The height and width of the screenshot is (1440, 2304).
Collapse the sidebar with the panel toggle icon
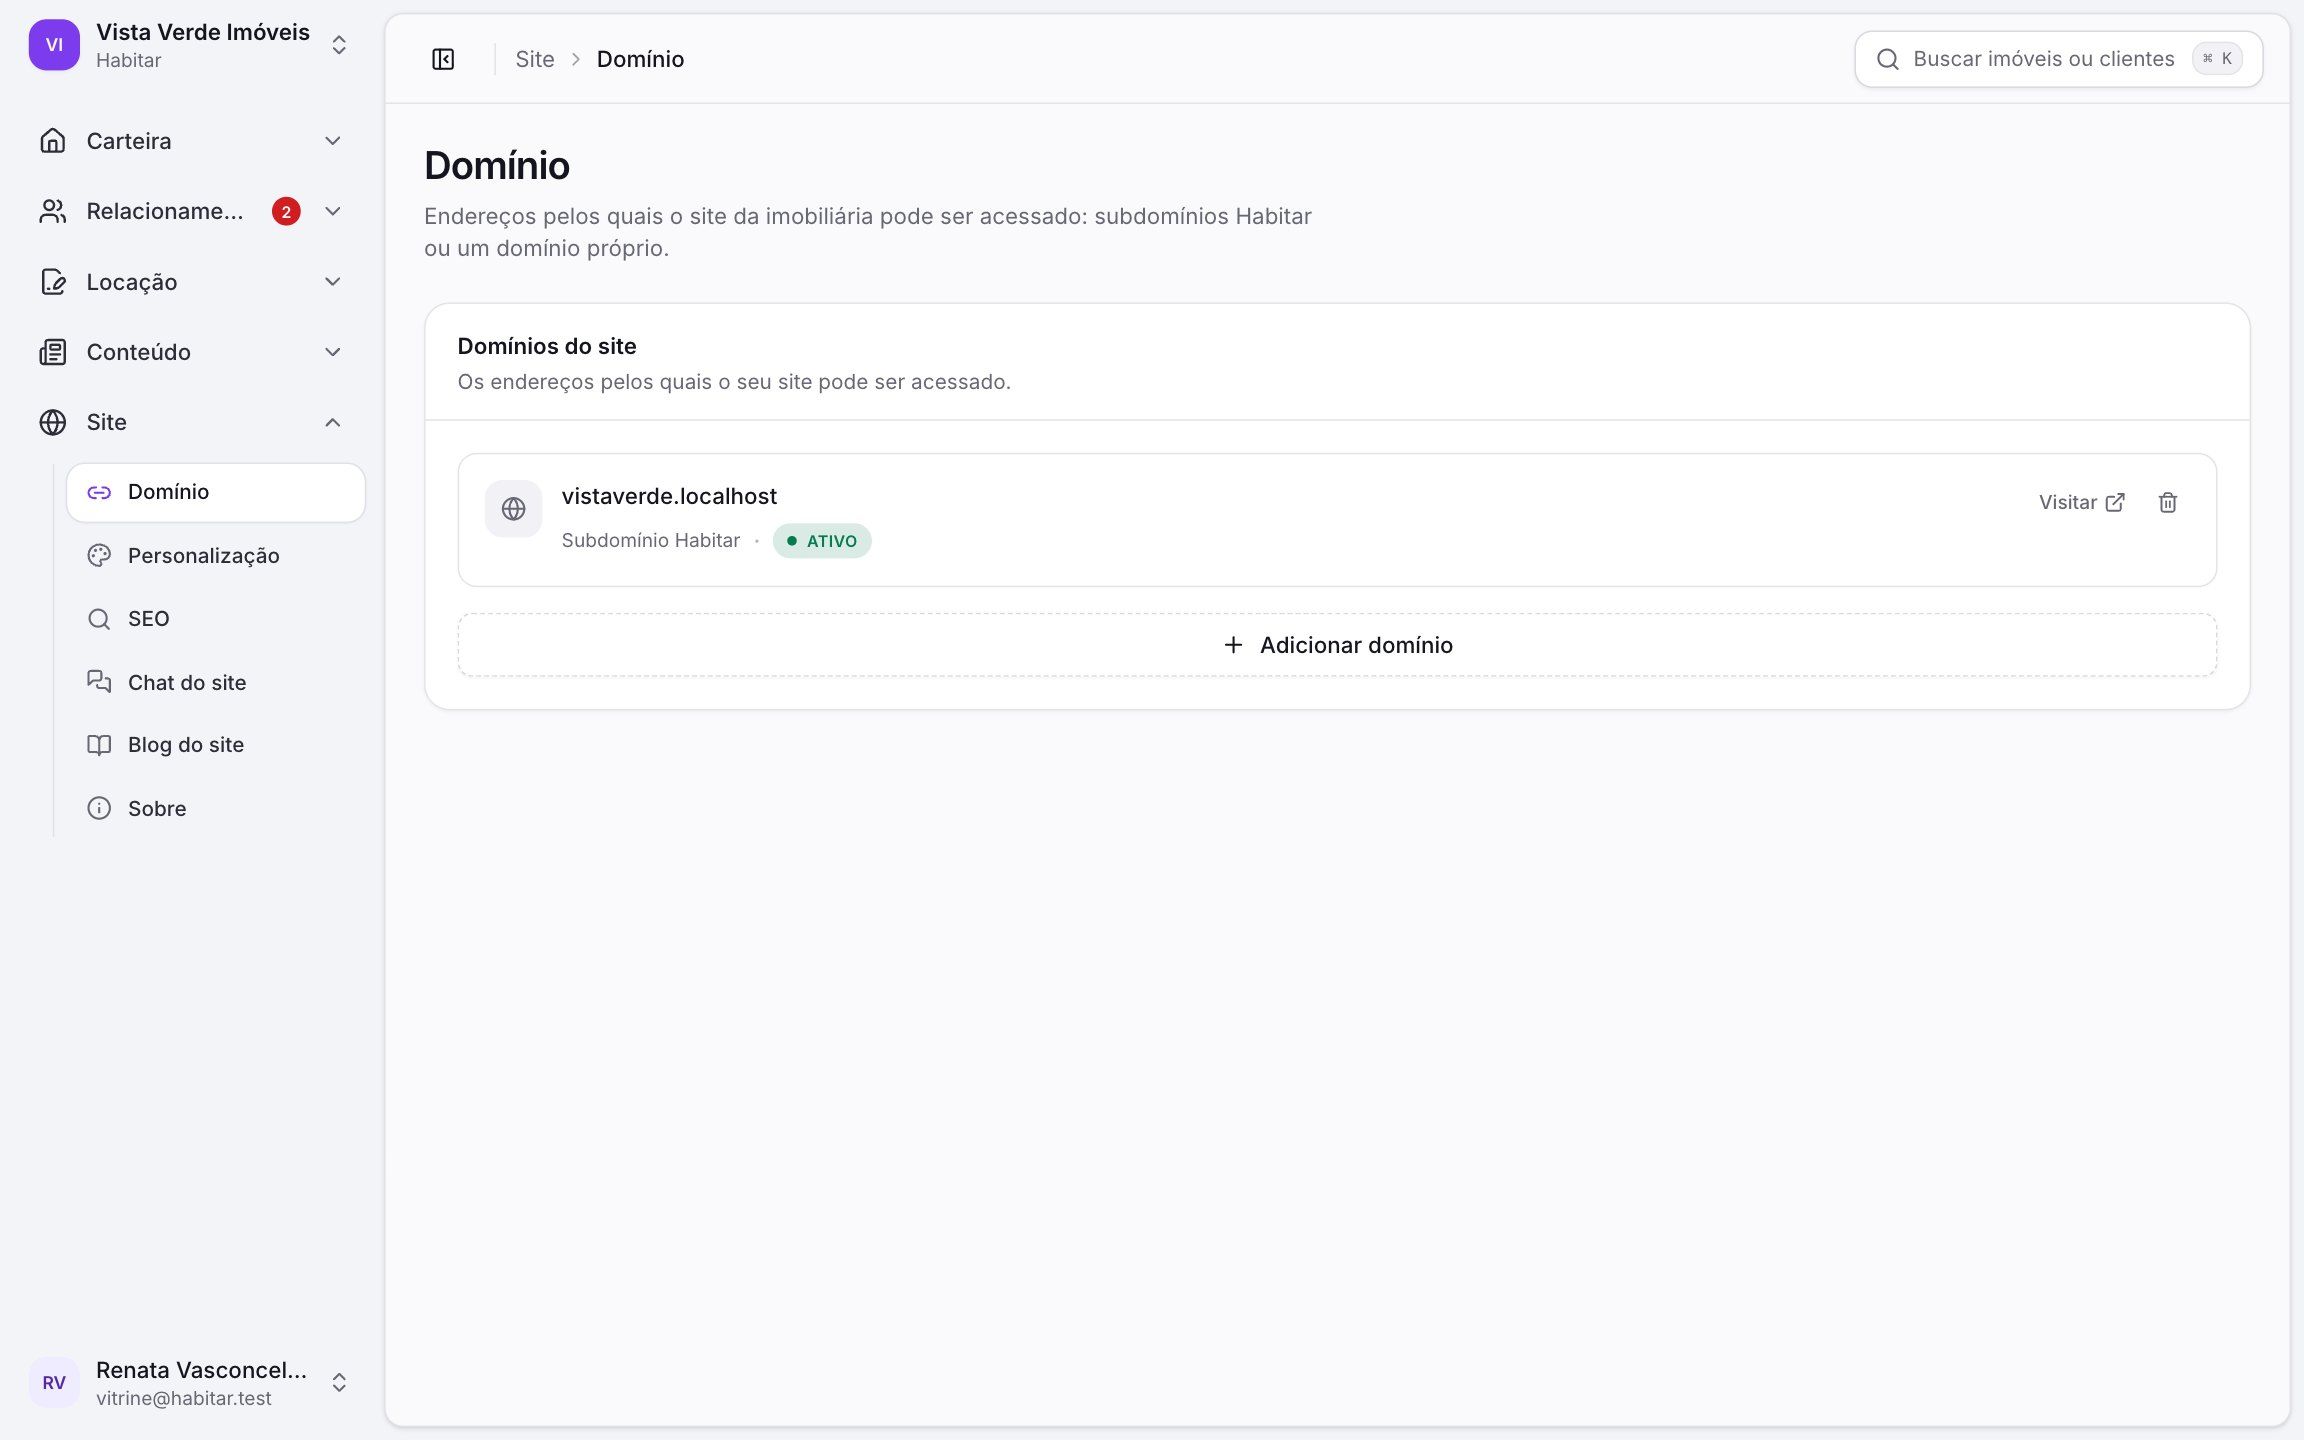coord(443,59)
